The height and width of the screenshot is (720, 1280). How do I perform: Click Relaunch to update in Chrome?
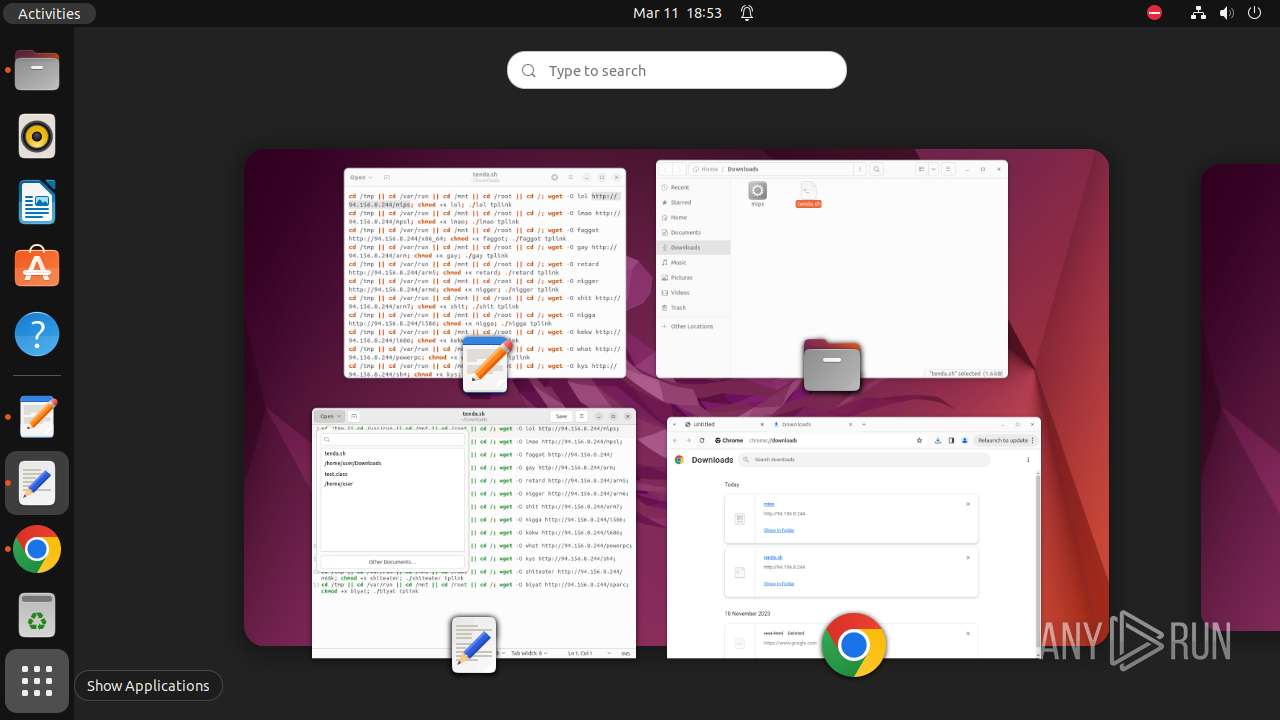(1005, 440)
